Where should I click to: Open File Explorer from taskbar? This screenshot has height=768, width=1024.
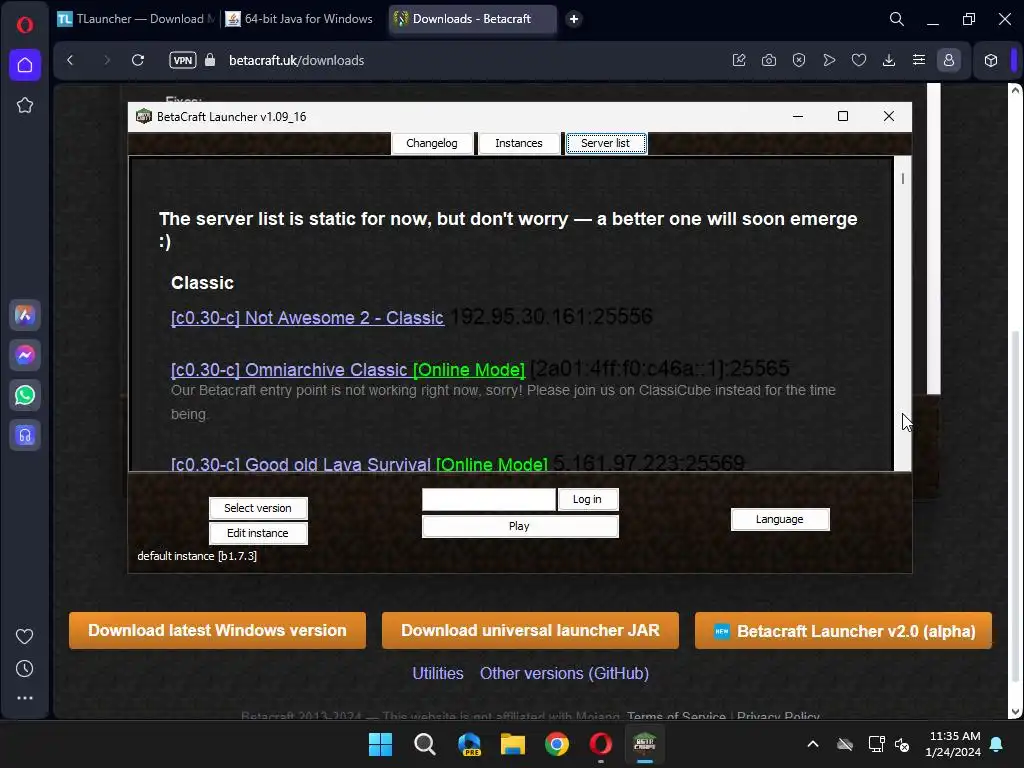pos(513,744)
